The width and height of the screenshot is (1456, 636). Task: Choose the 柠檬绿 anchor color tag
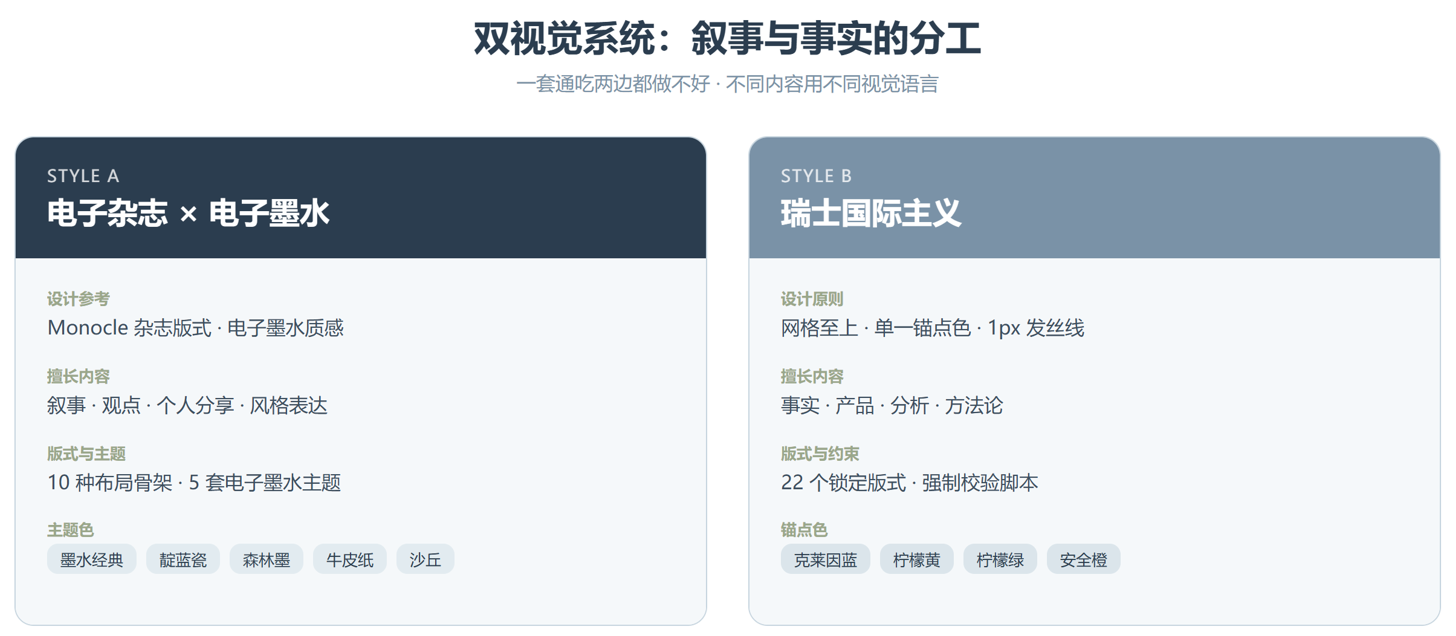tap(1001, 560)
